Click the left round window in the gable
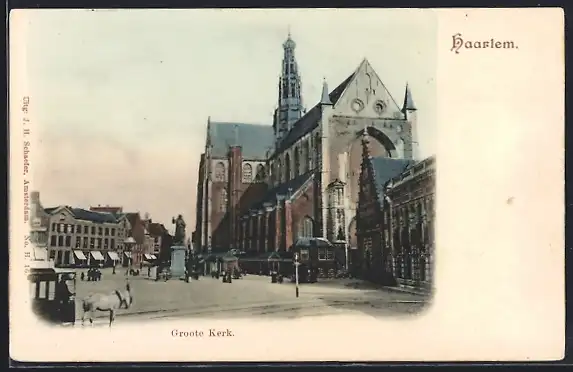The image size is (573, 372). (x=356, y=105)
